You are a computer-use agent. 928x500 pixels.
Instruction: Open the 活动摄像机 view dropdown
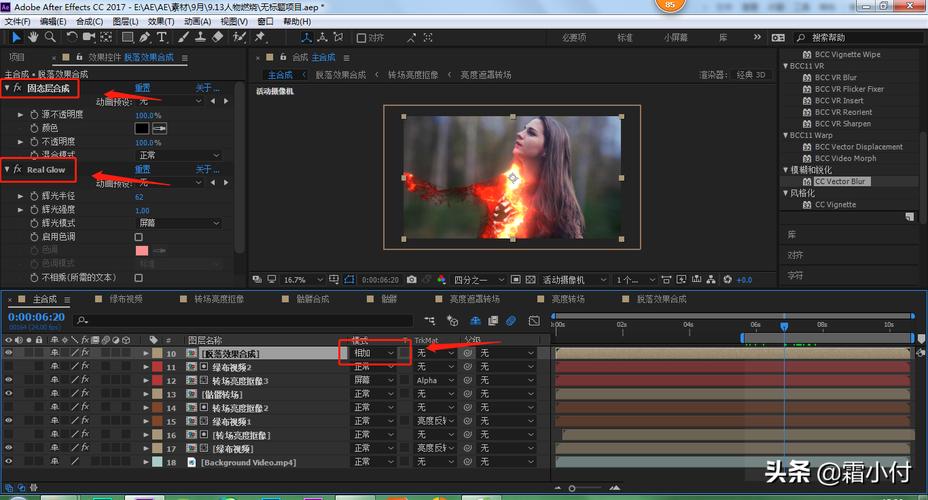574,280
